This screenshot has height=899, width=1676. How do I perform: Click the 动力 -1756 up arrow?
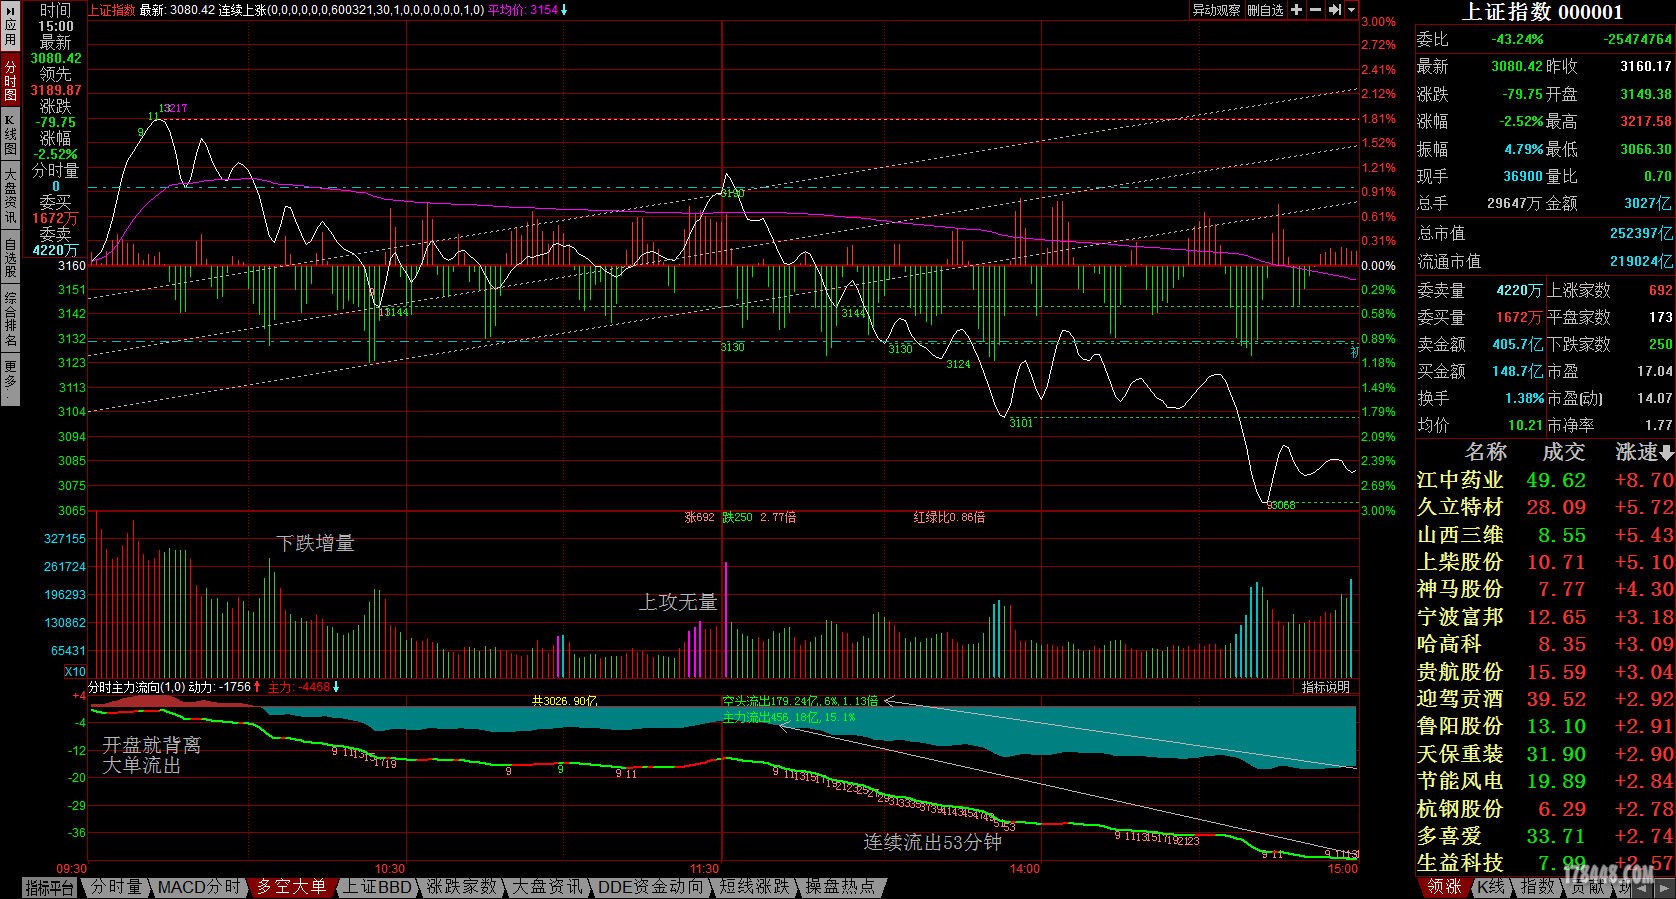point(257,687)
